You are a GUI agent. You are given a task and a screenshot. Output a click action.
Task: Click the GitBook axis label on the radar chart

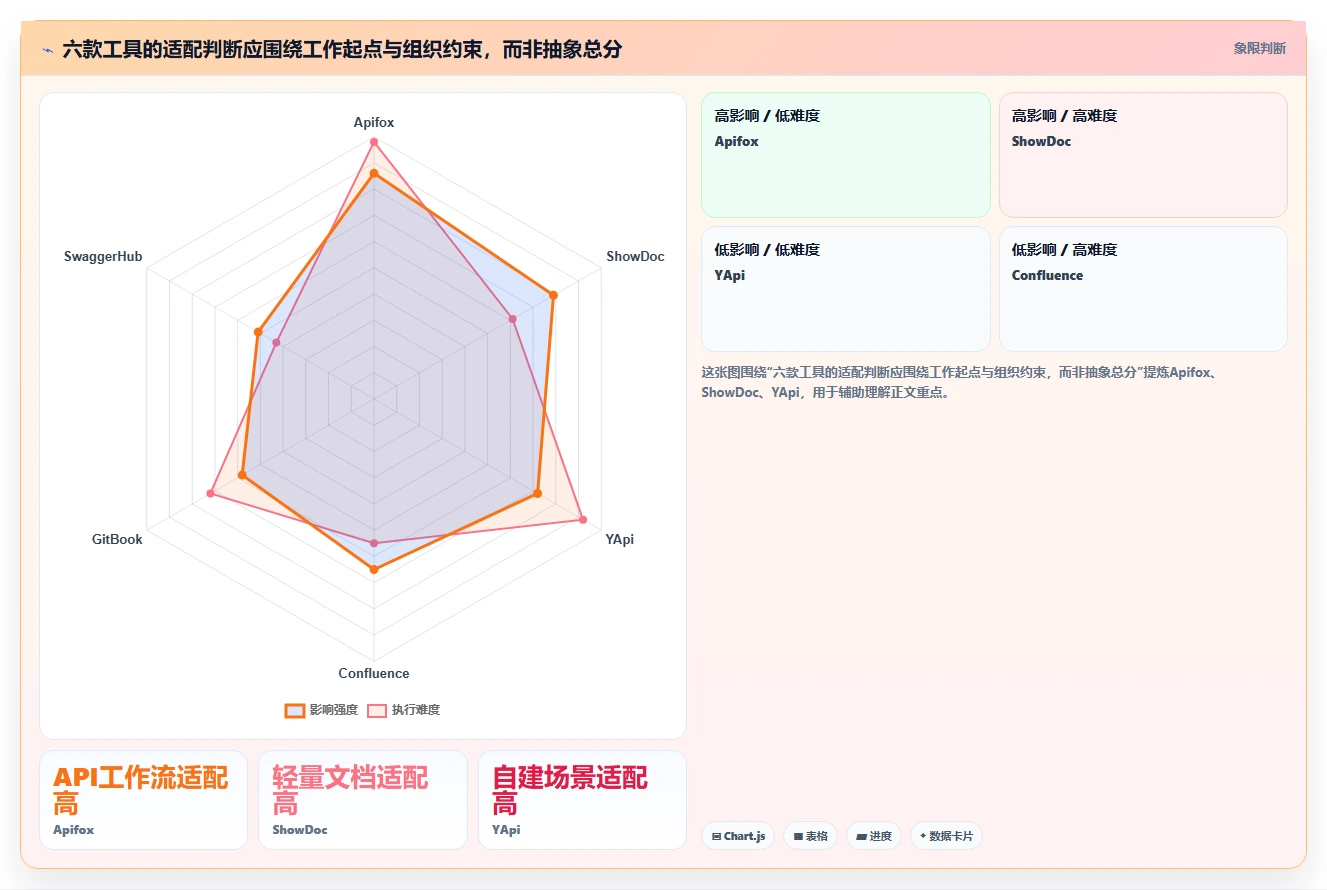[117, 539]
